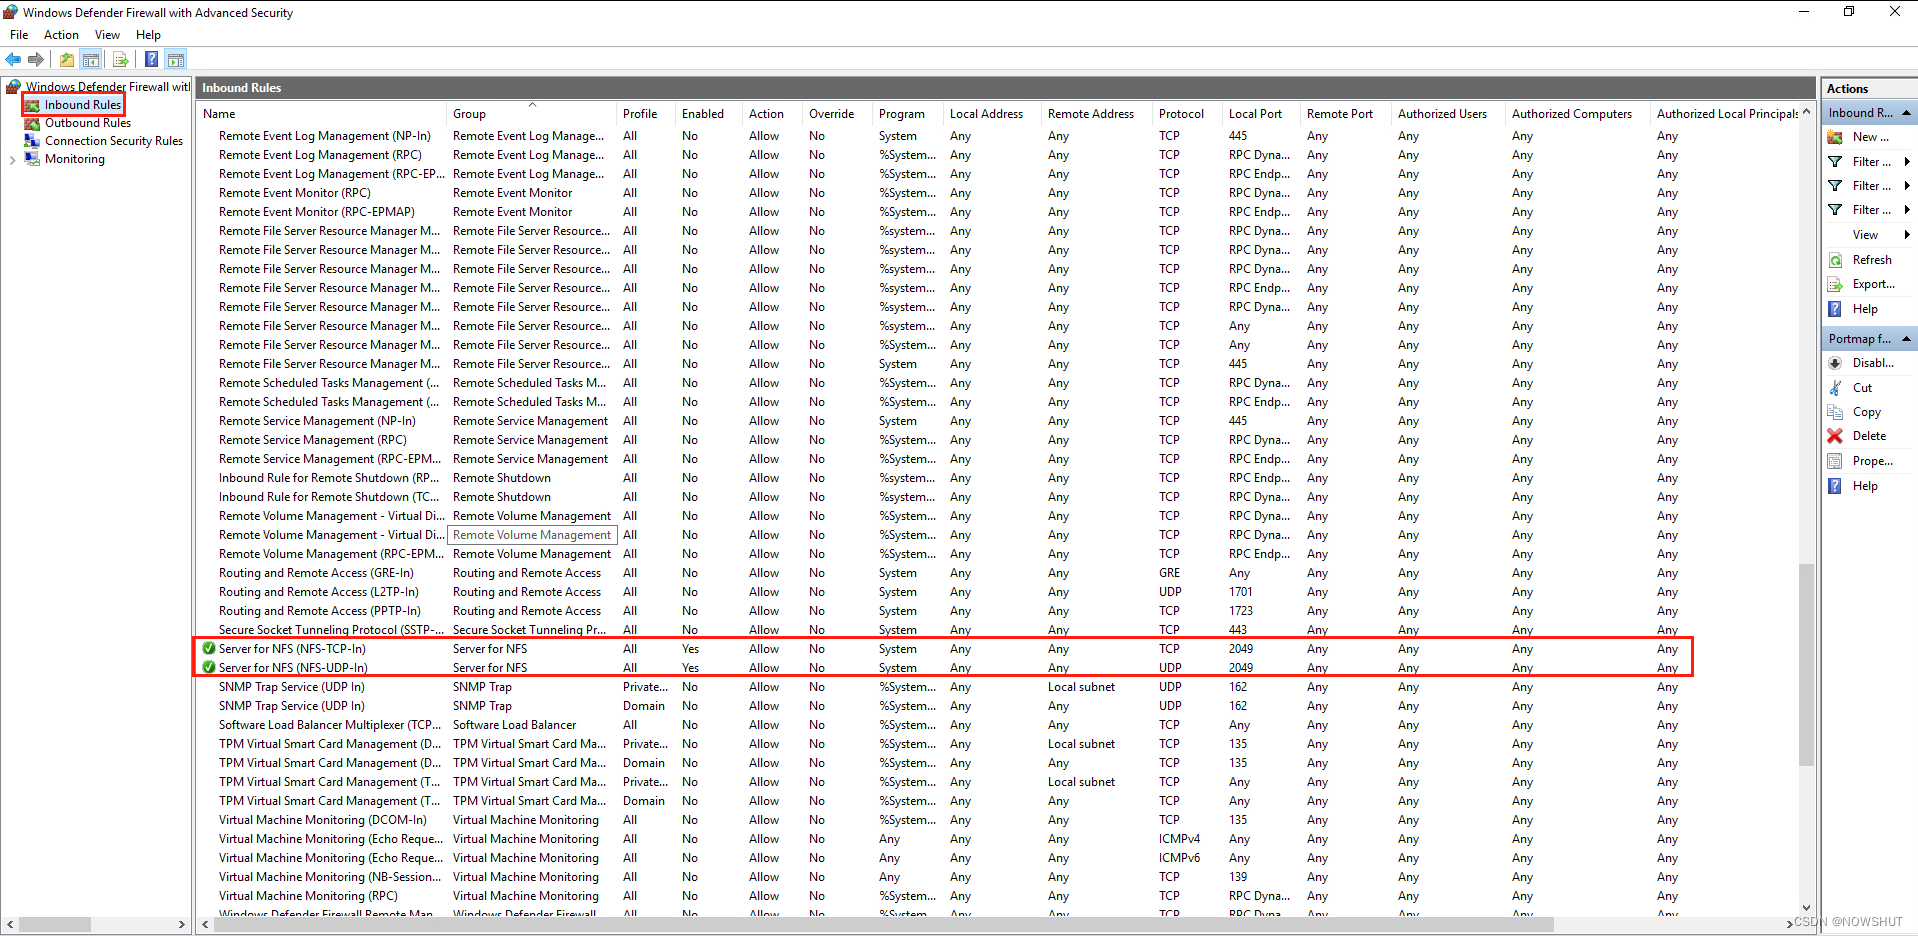The image size is (1918, 936).
Task: Click the rules list vertical scrollbar thumb
Action: coord(1806,664)
